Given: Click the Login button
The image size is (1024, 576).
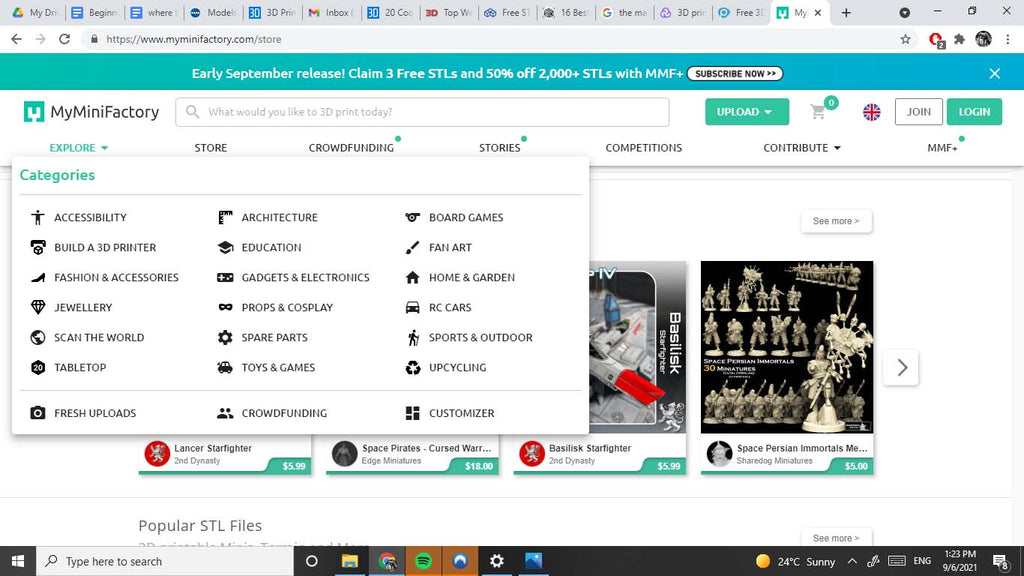Looking at the screenshot, I should pos(974,112).
